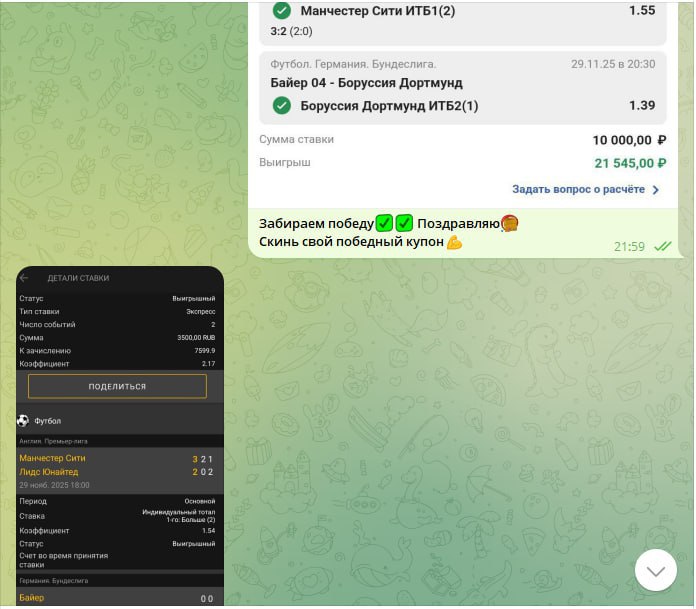
Task: Click green check beside Манчестер Сити ИТБ1(2)
Action: click(x=282, y=11)
